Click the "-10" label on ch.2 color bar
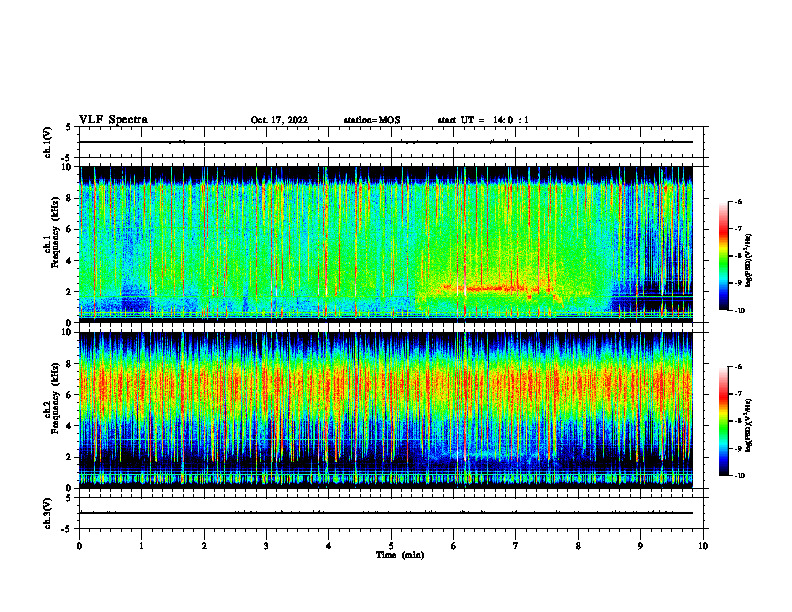 tap(739, 476)
